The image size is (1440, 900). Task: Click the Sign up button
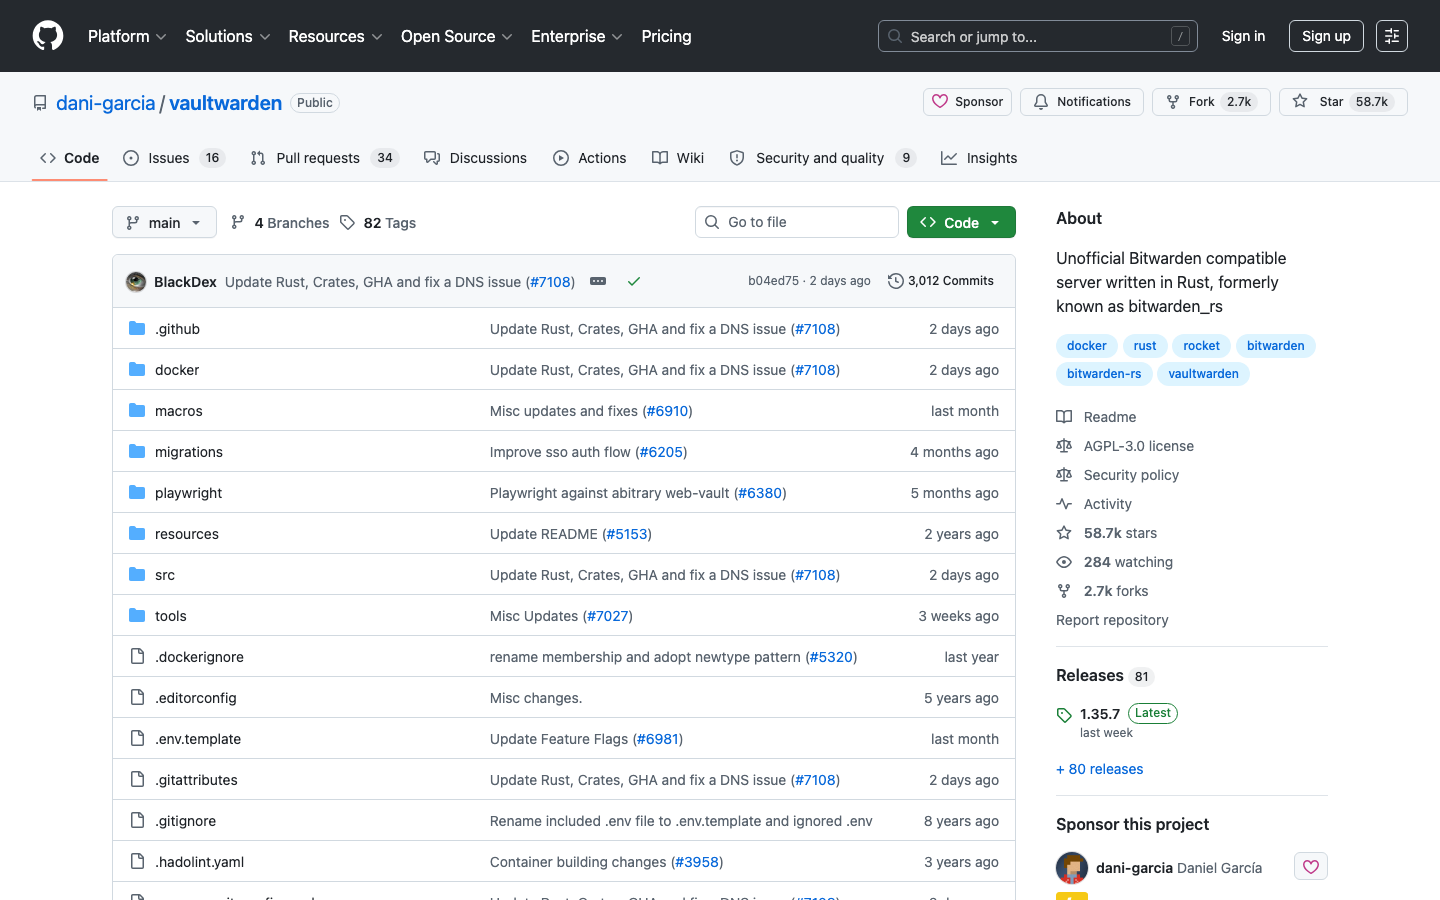(x=1326, y=36)
